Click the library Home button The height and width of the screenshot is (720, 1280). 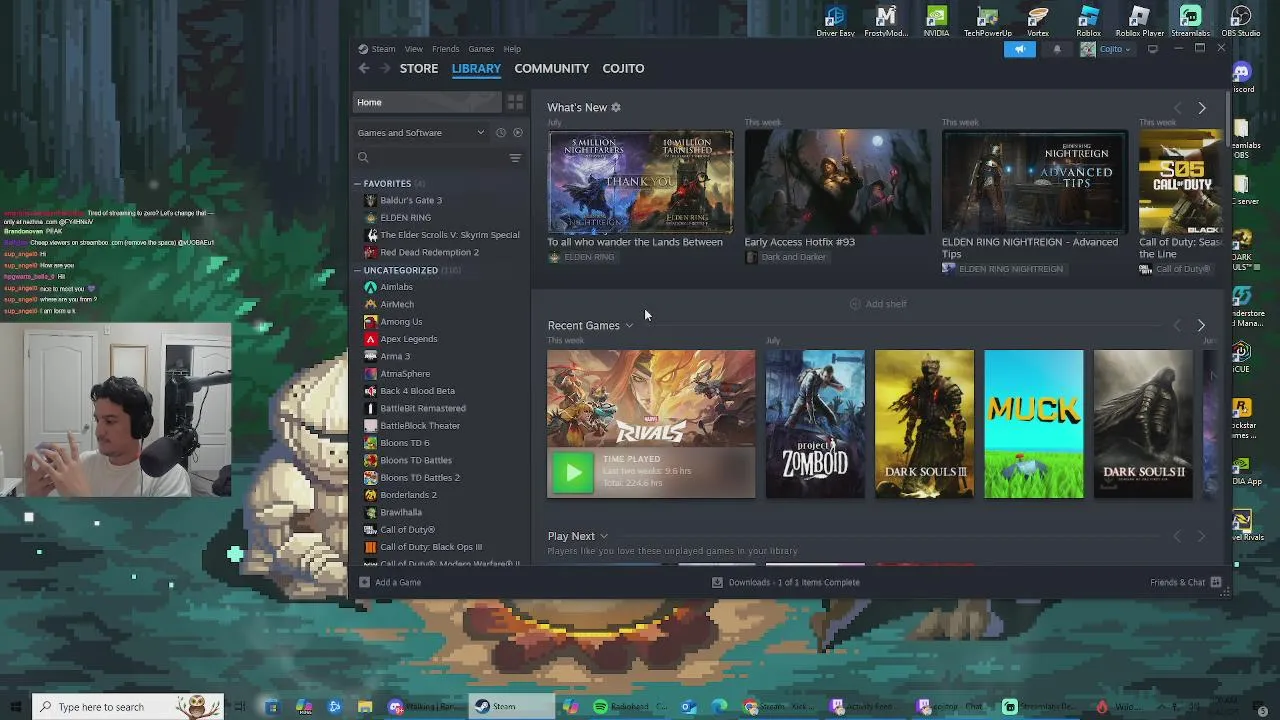click(x=427, y=102)
